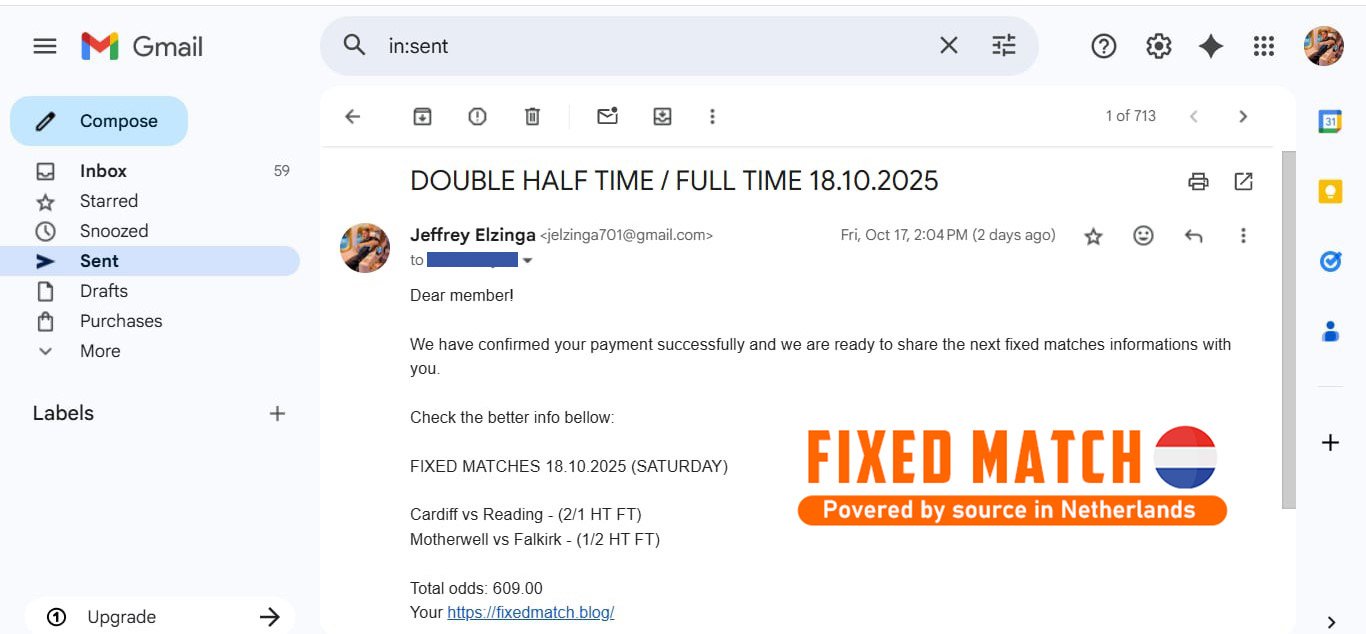Hide the side panel with the bottom arrow
Image resolution: width=1366 pixels, height=634 pixels.
[x=1330, y=622]
